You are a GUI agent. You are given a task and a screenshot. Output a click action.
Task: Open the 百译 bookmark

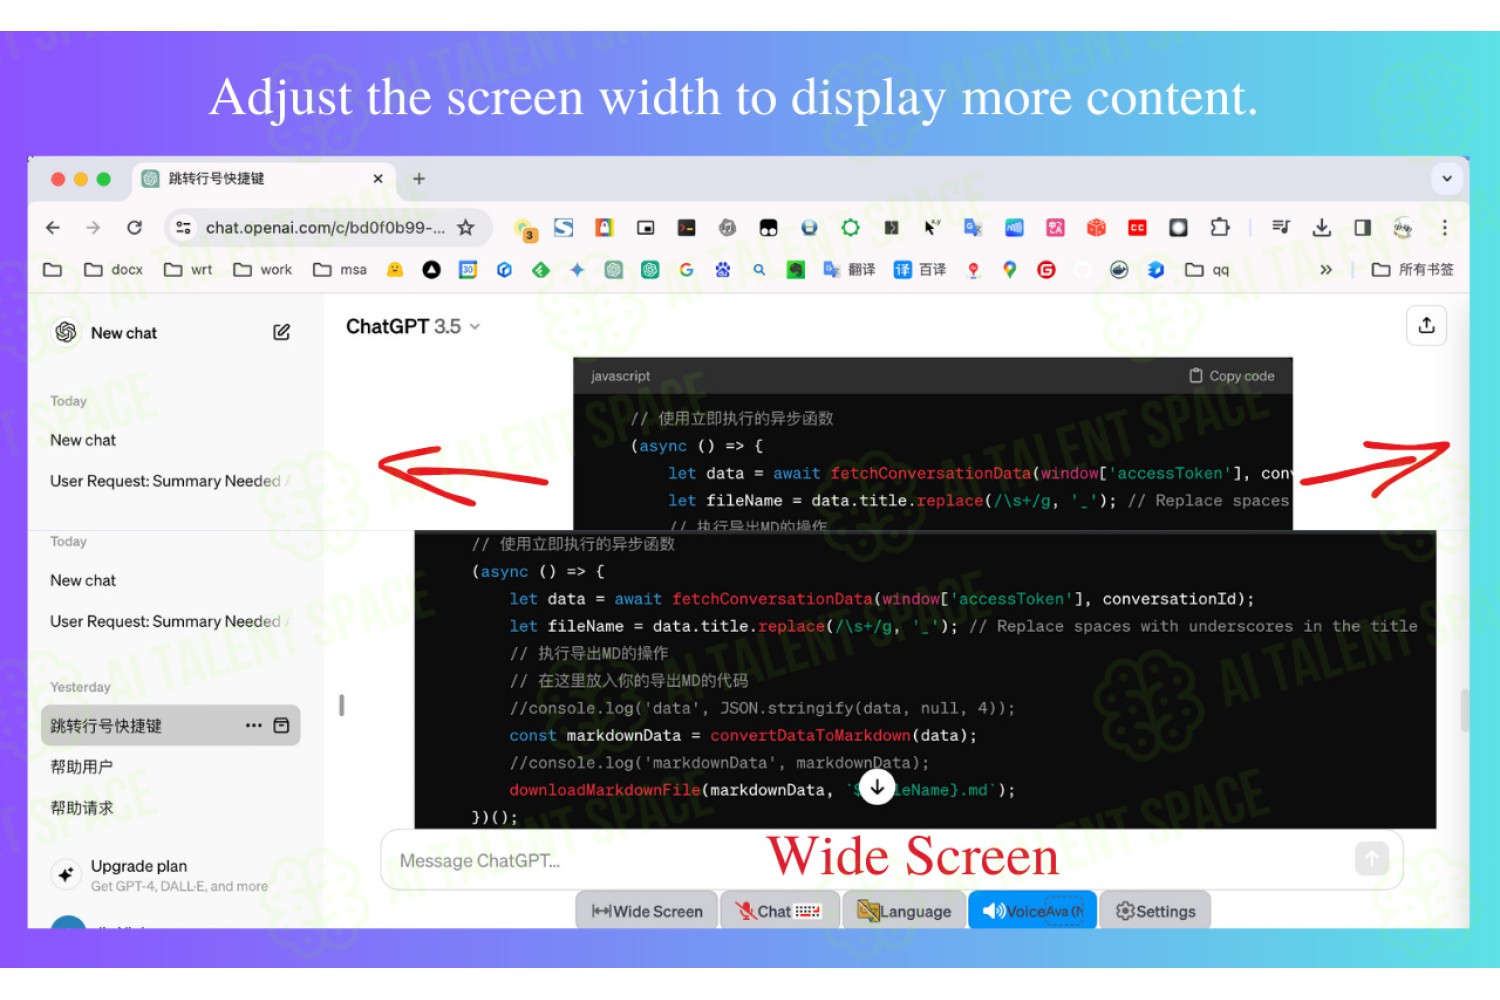click(x=920, y=270)
